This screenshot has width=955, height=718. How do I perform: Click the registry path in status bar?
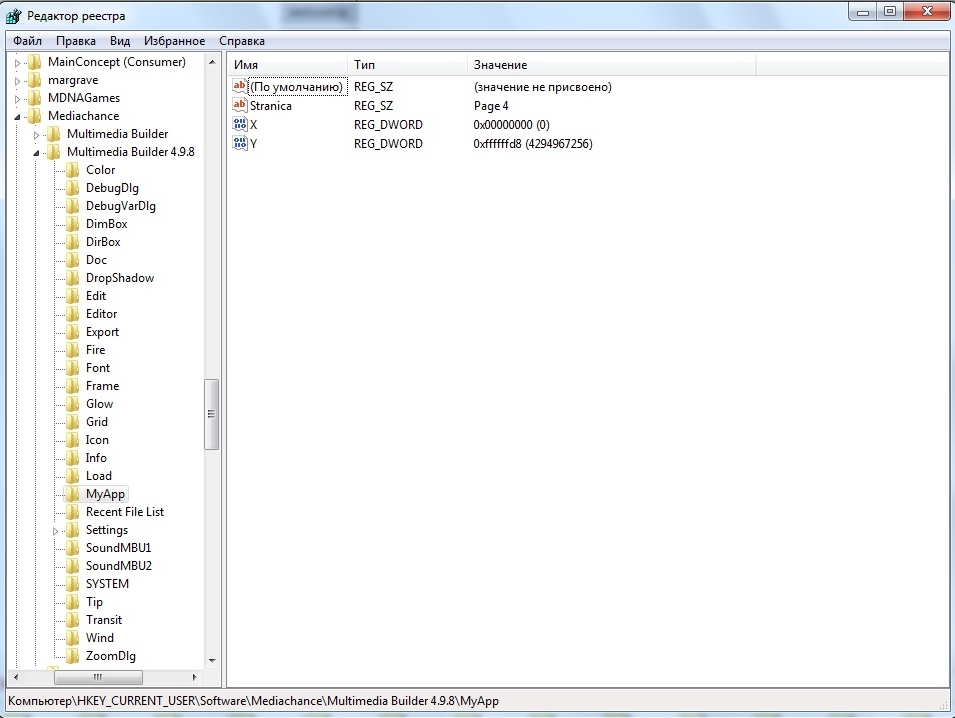[253, 700]
